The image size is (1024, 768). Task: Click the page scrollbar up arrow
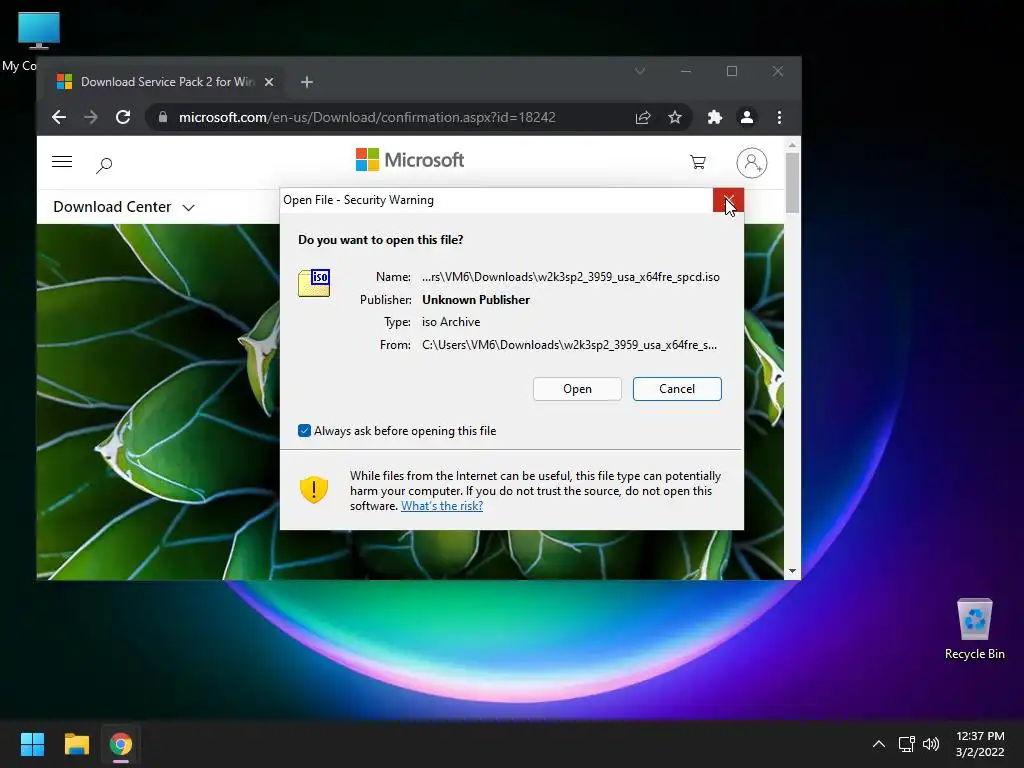click(792, 144)
